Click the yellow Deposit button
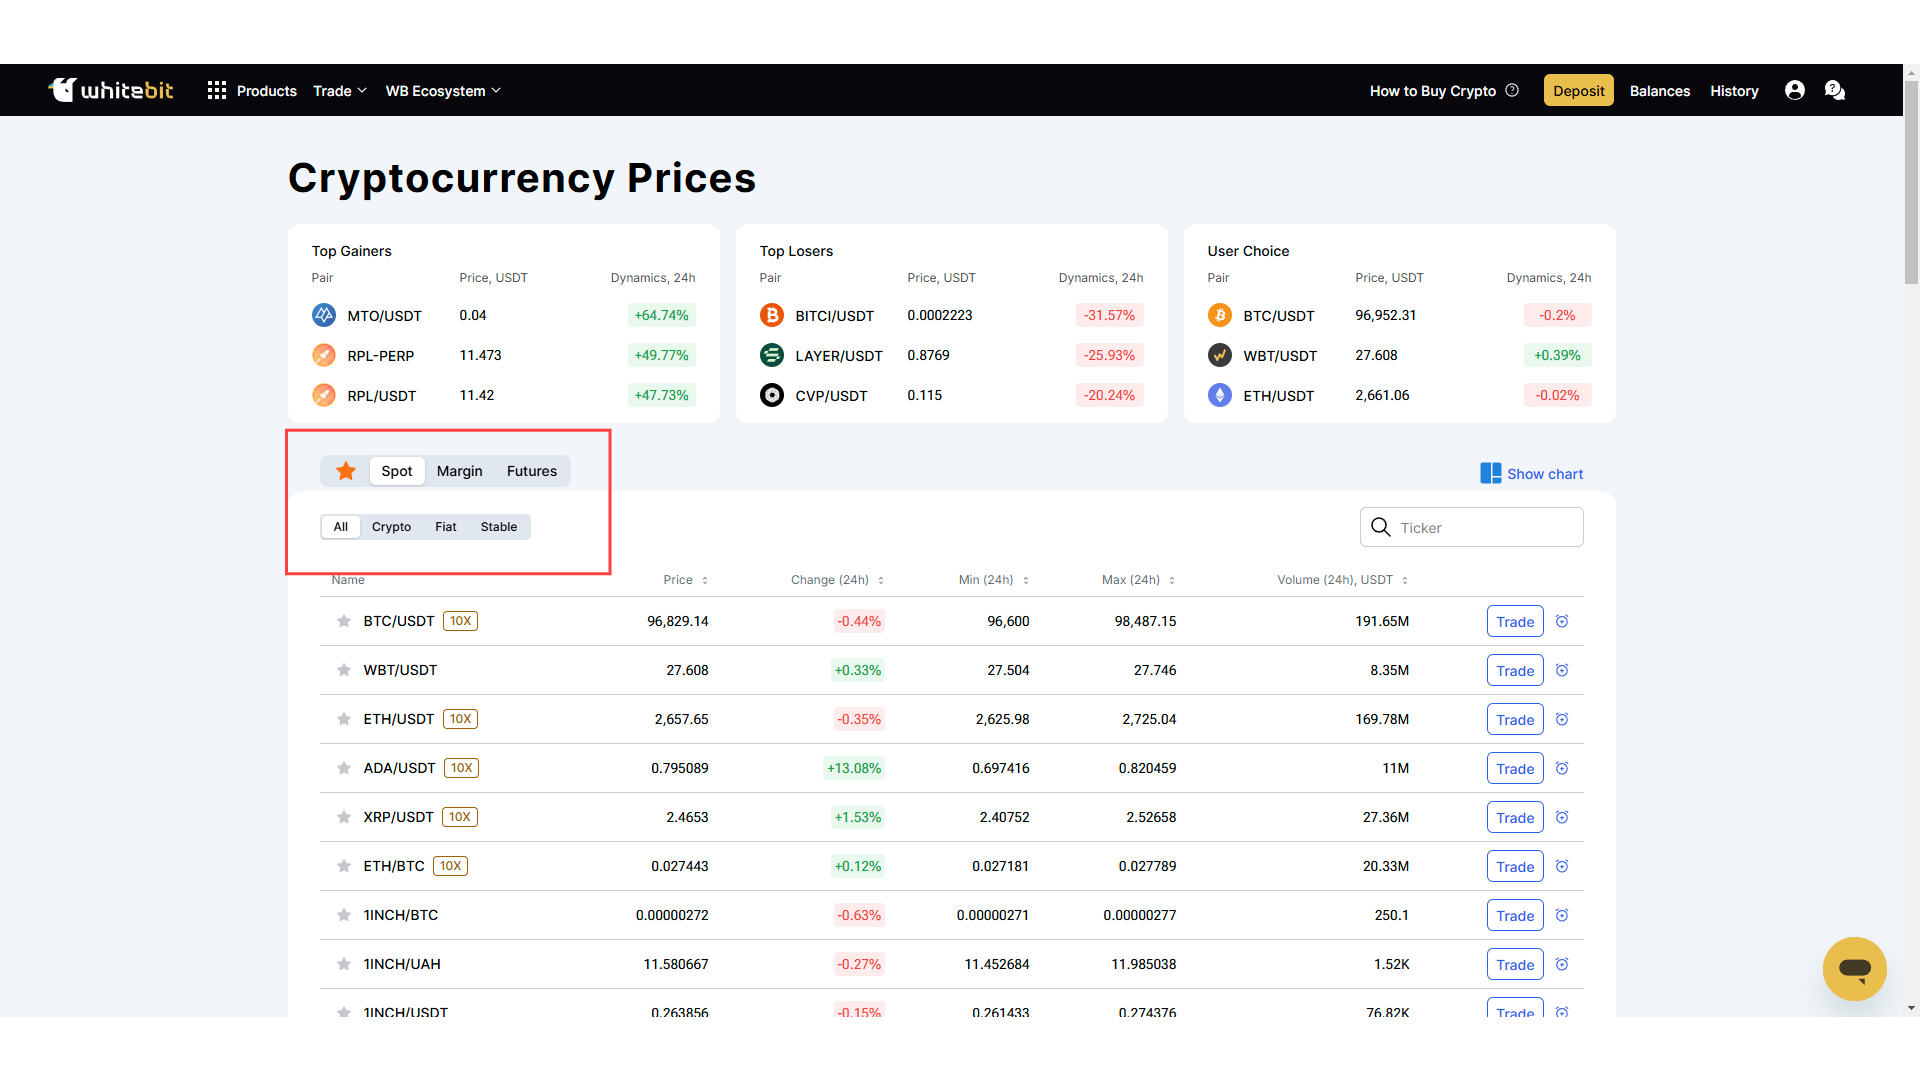 [1579, 91]
